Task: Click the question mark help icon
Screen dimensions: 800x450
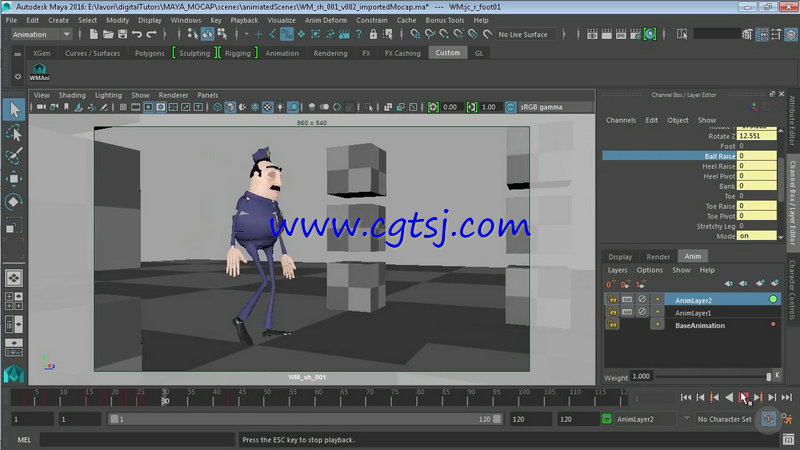Action: tap(359, 34)
